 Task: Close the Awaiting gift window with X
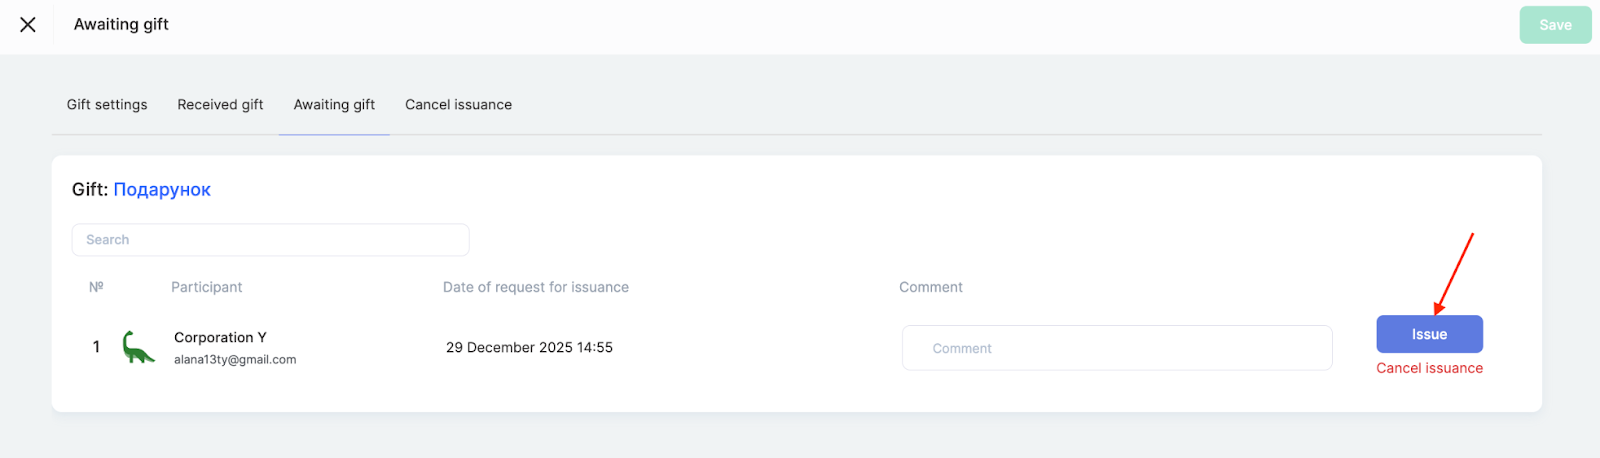click(x=28, y=25)
